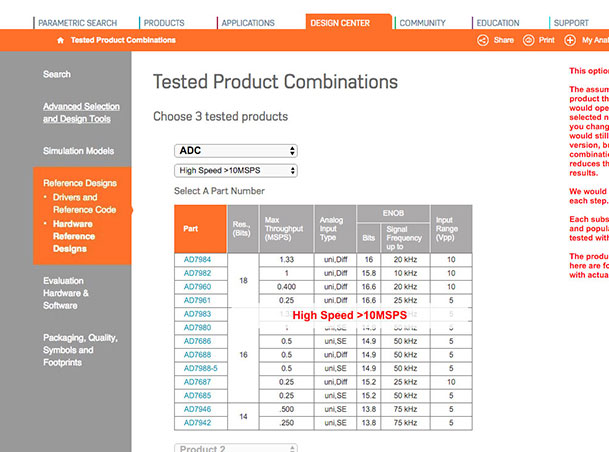
Task: Open the Product 2 dropdown
Action: (236, 449)
